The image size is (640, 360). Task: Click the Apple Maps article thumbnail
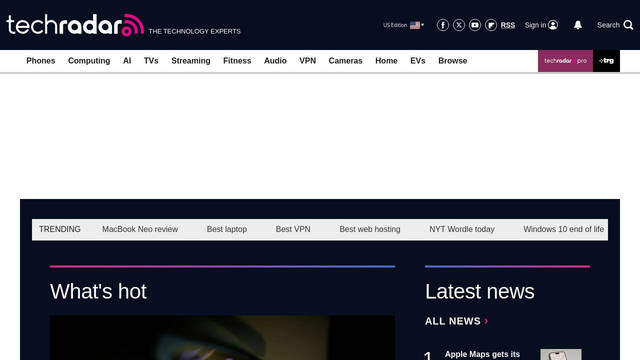click(x=561, y=354)
